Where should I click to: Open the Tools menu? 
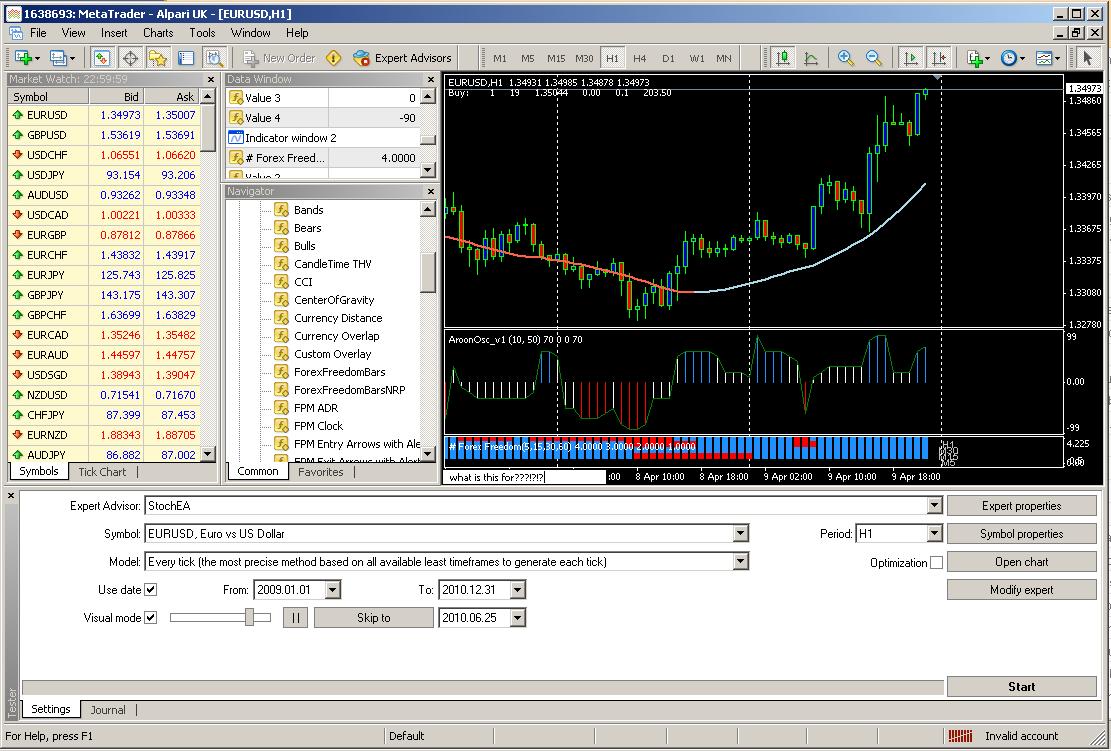tap(202, 33)
